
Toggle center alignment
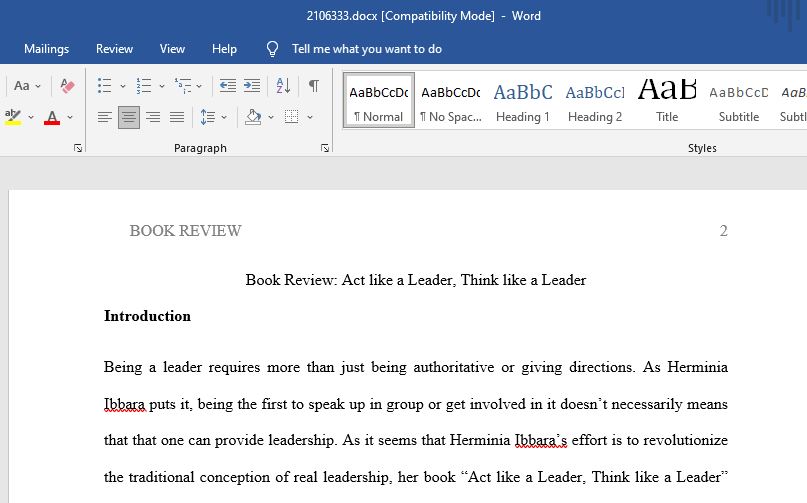(x=129, y=117)
